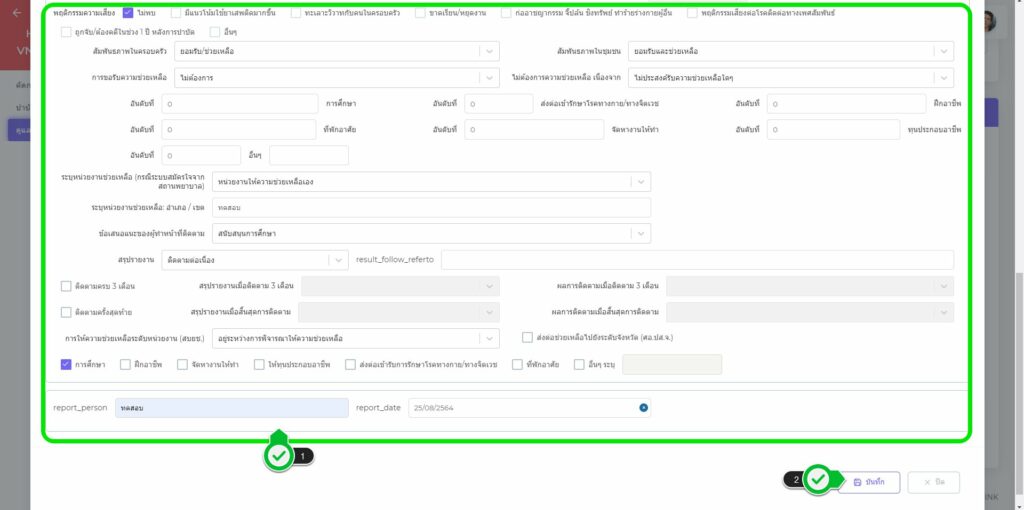The height and width of the screenshot is (510, 1024).
Task: Click the green checkmark badge numbered 1
Action: click(x=278, y=455)
